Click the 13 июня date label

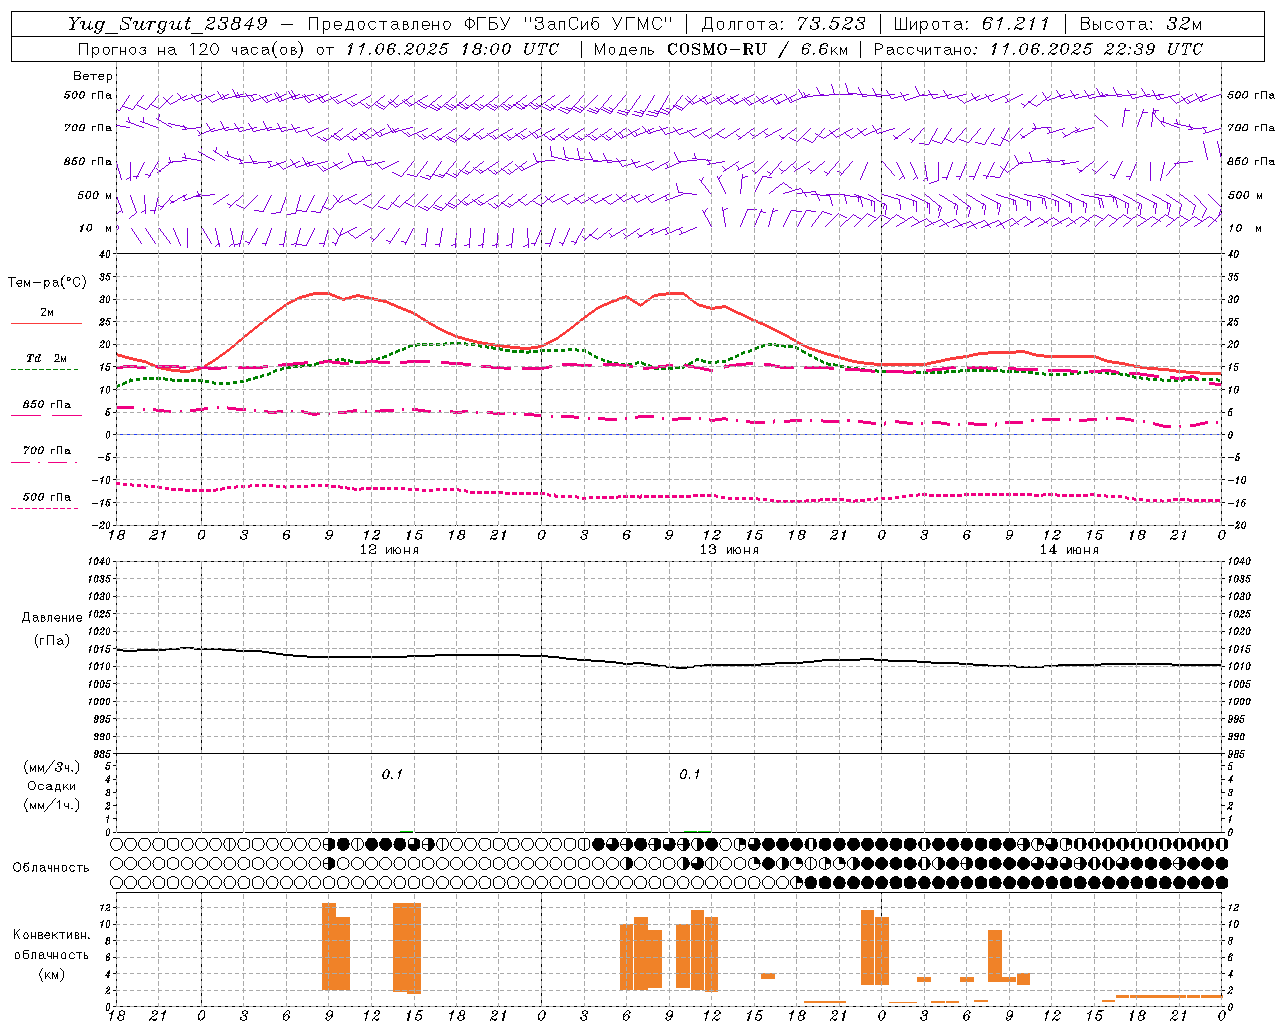tap(729, 550)
